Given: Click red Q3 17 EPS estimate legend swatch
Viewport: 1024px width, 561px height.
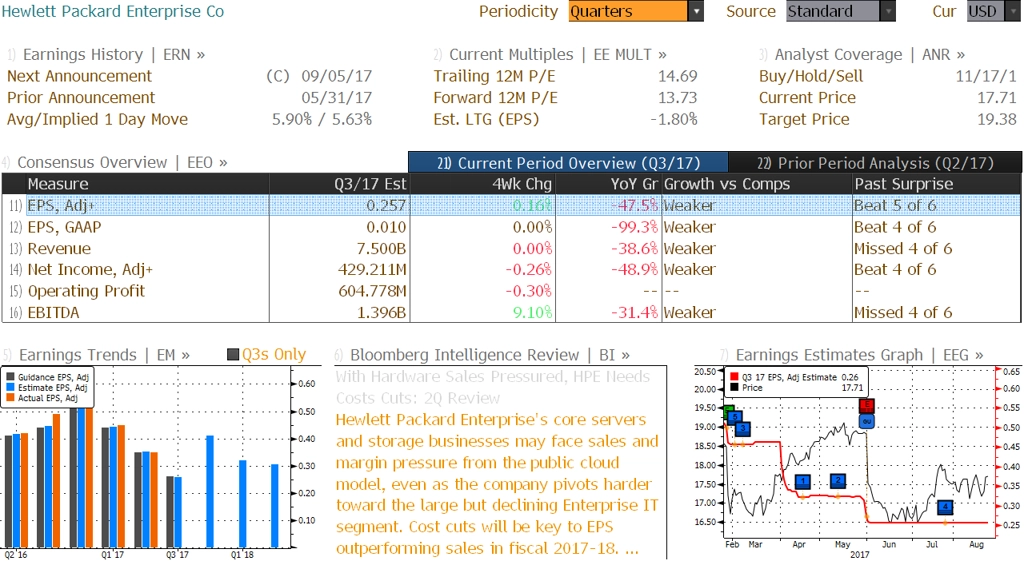Looking at the screenshot, I should point(735,377).
